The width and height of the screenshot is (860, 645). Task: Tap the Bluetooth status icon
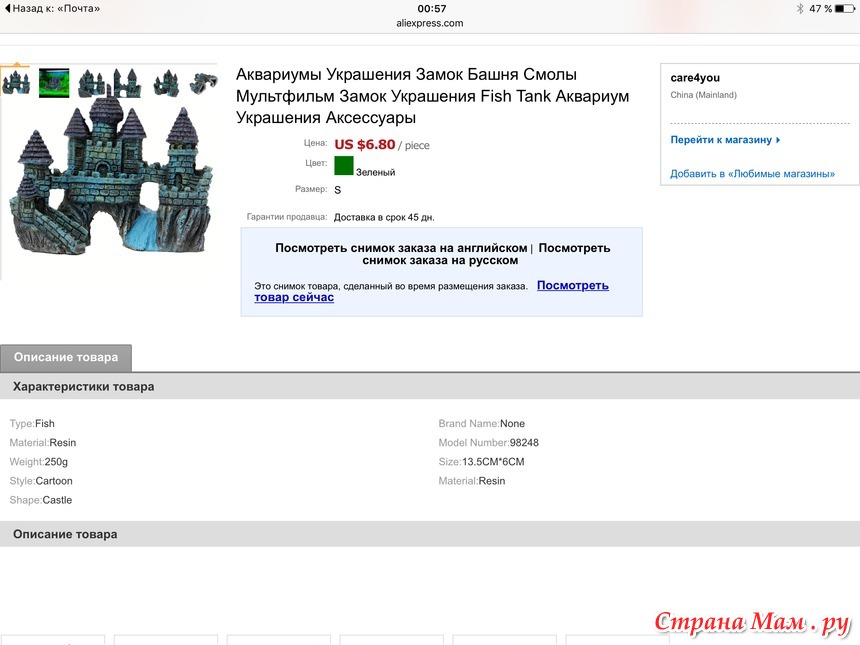pyautogui.click(x=800, y=8)
